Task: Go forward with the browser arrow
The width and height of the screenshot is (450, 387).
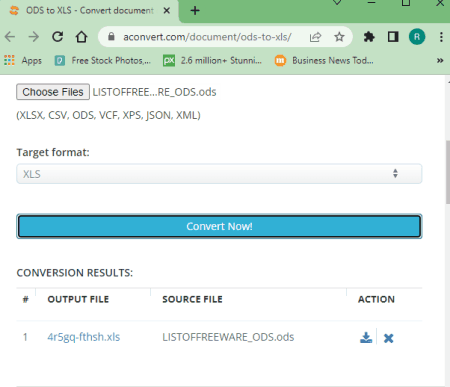Action: (34, 37)
